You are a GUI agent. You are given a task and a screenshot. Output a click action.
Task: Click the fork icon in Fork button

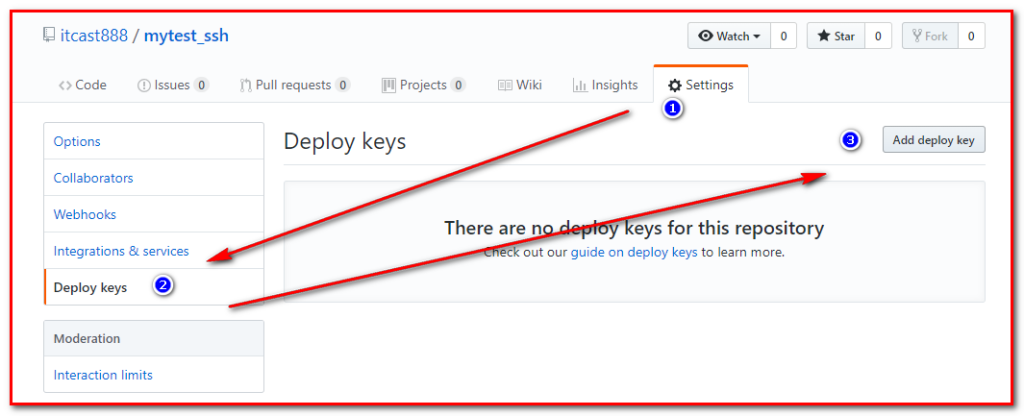pos(917,36)
